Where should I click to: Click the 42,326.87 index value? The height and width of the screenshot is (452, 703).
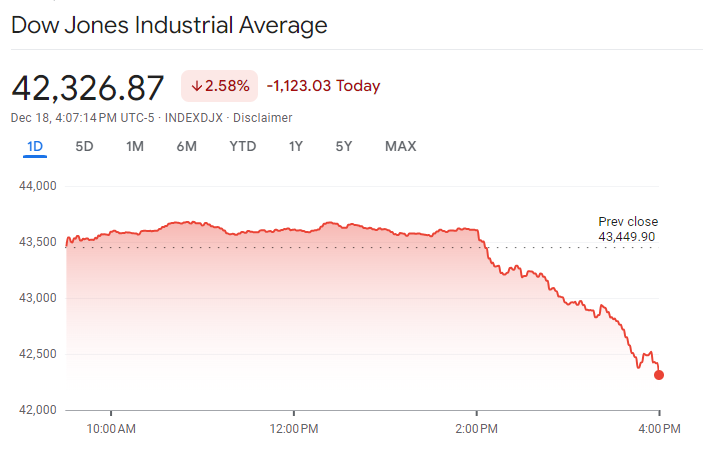pyautogui.click(x=88, y=88)
